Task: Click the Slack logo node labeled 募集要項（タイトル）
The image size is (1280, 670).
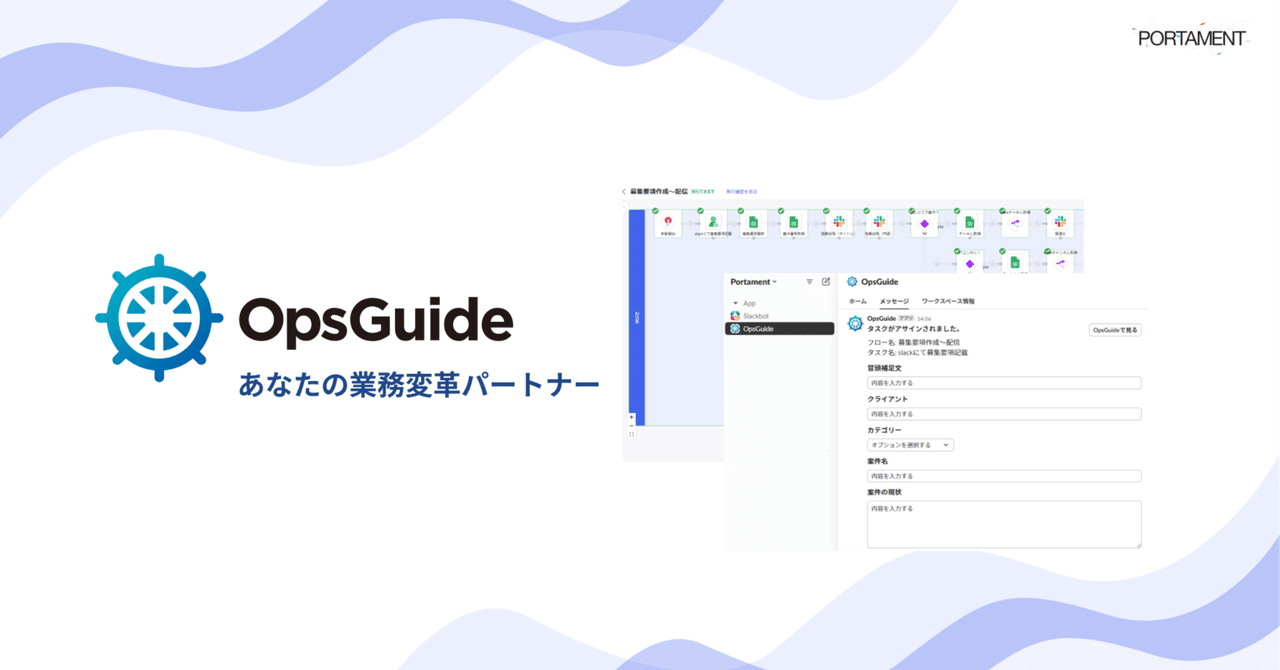Action: pyautogui.click(x=840, y=222)
